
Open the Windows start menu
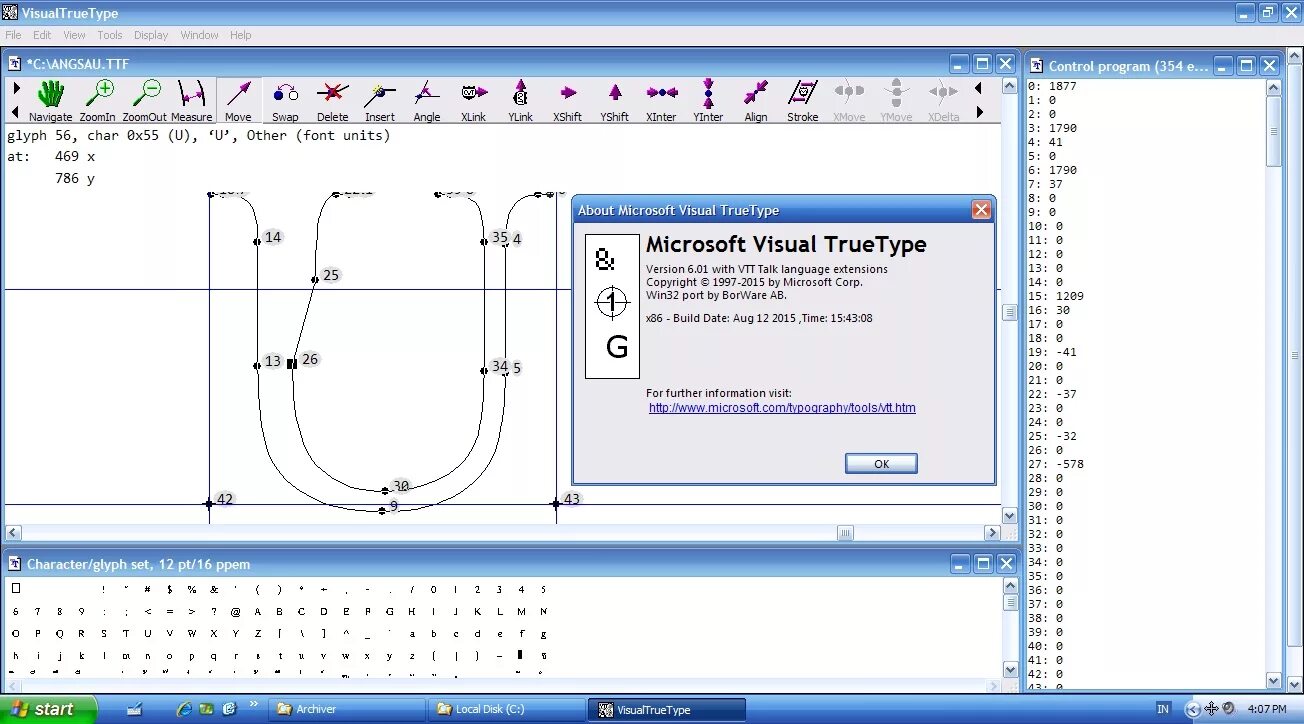48,709
